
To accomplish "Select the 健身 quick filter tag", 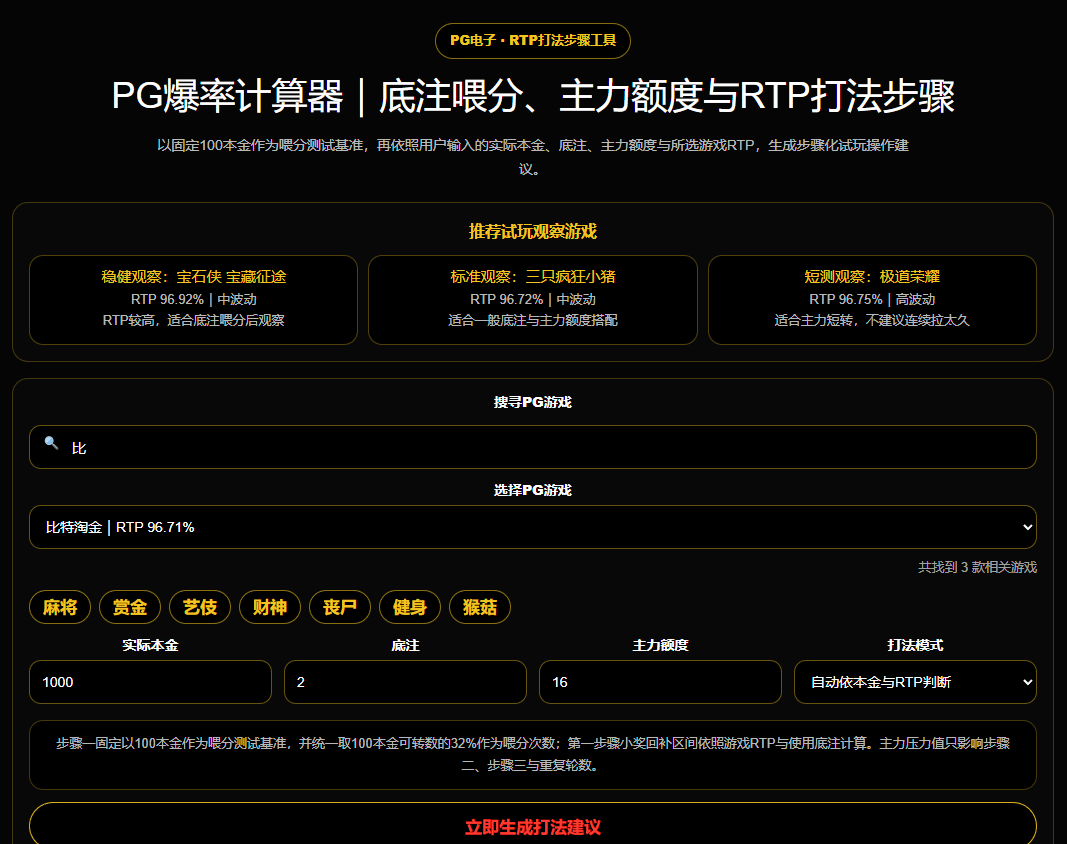I will coord(410,607).
